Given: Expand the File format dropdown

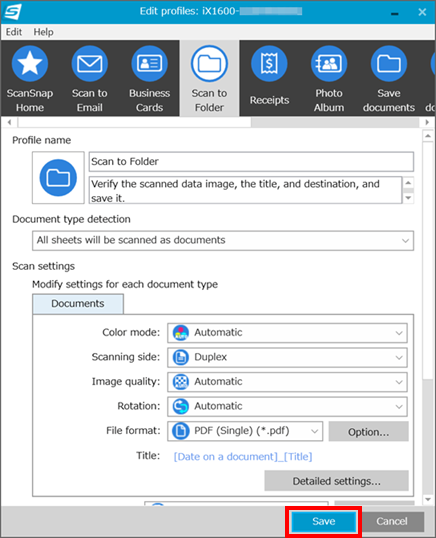Looking at the screenshot, I should 245,431.
